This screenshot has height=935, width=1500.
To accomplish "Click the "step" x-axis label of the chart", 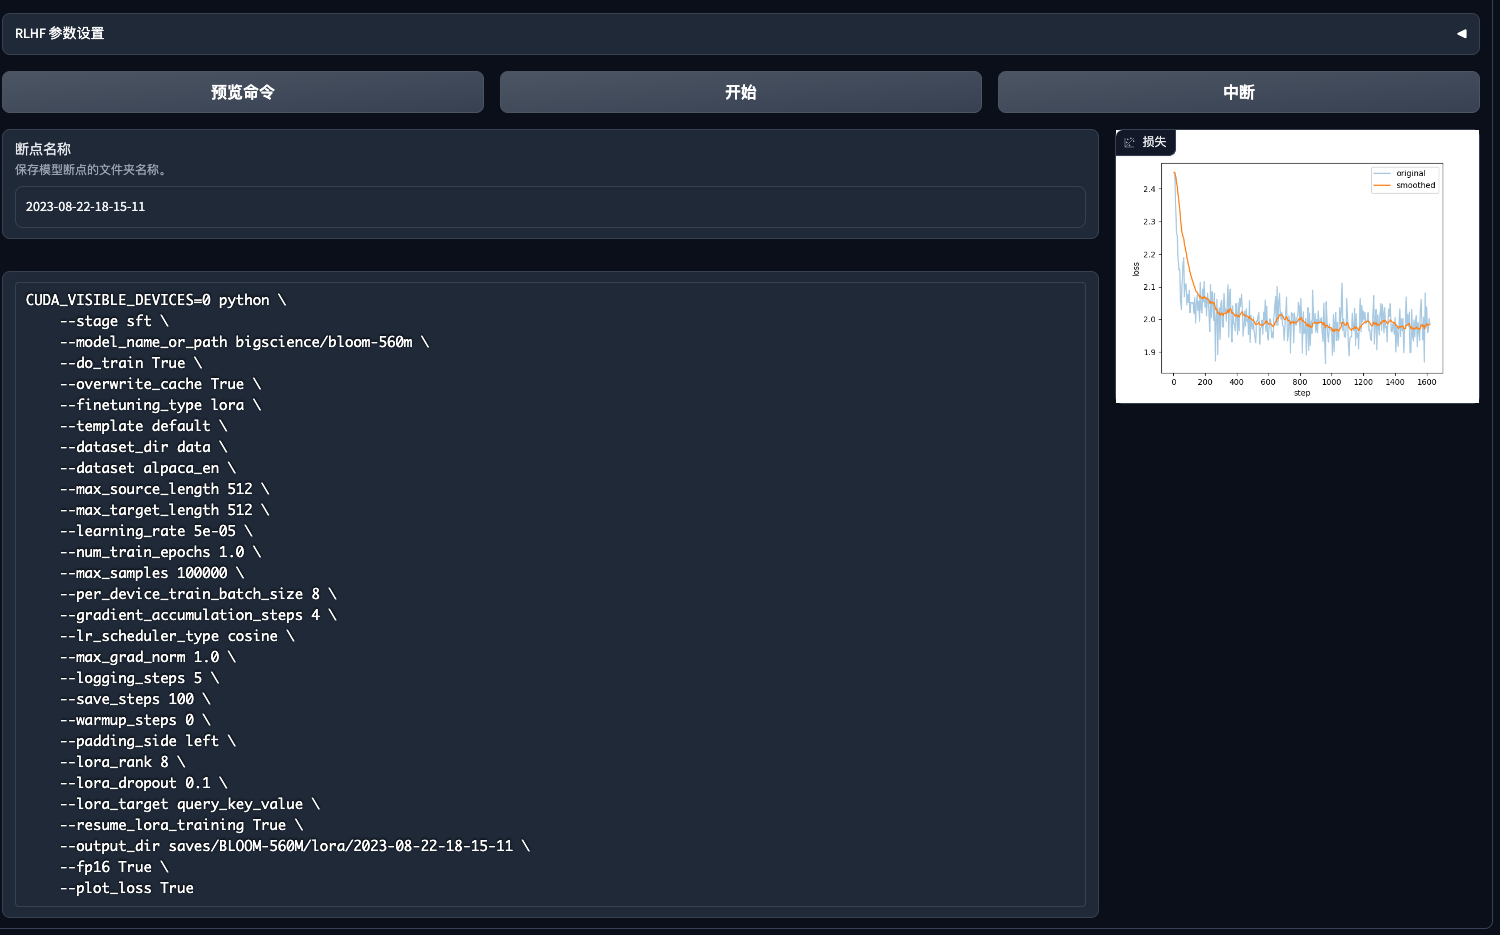I will pyautogui.click(x=1301, y=393).
